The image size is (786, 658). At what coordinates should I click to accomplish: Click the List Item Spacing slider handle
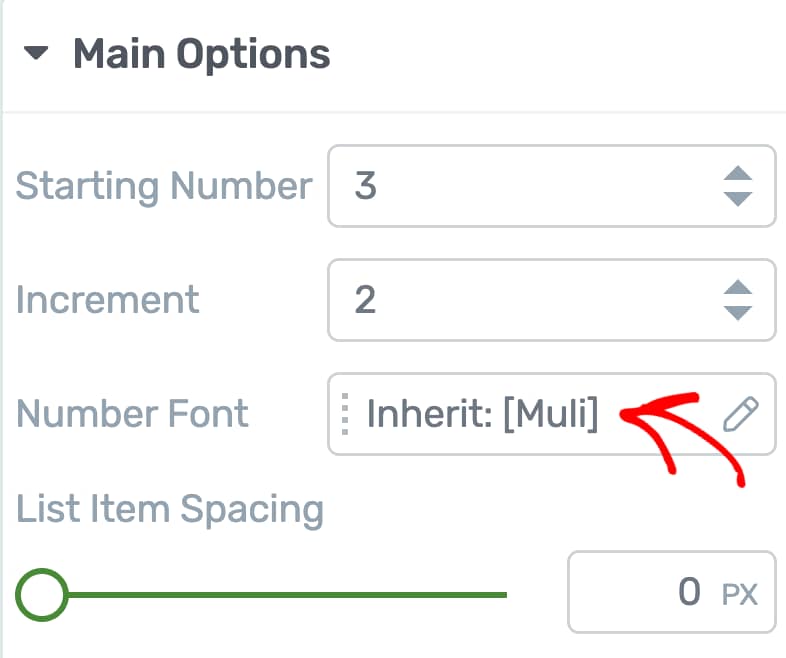(42, 595)
